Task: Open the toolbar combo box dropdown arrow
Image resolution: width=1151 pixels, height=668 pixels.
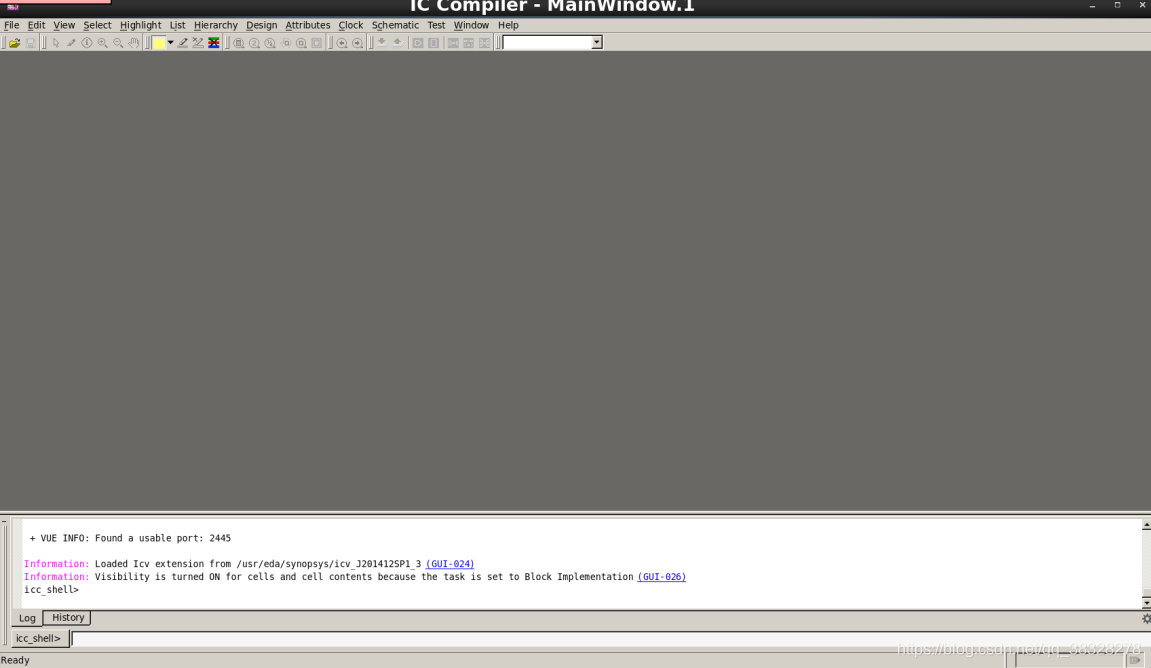Action: (597, 43)
